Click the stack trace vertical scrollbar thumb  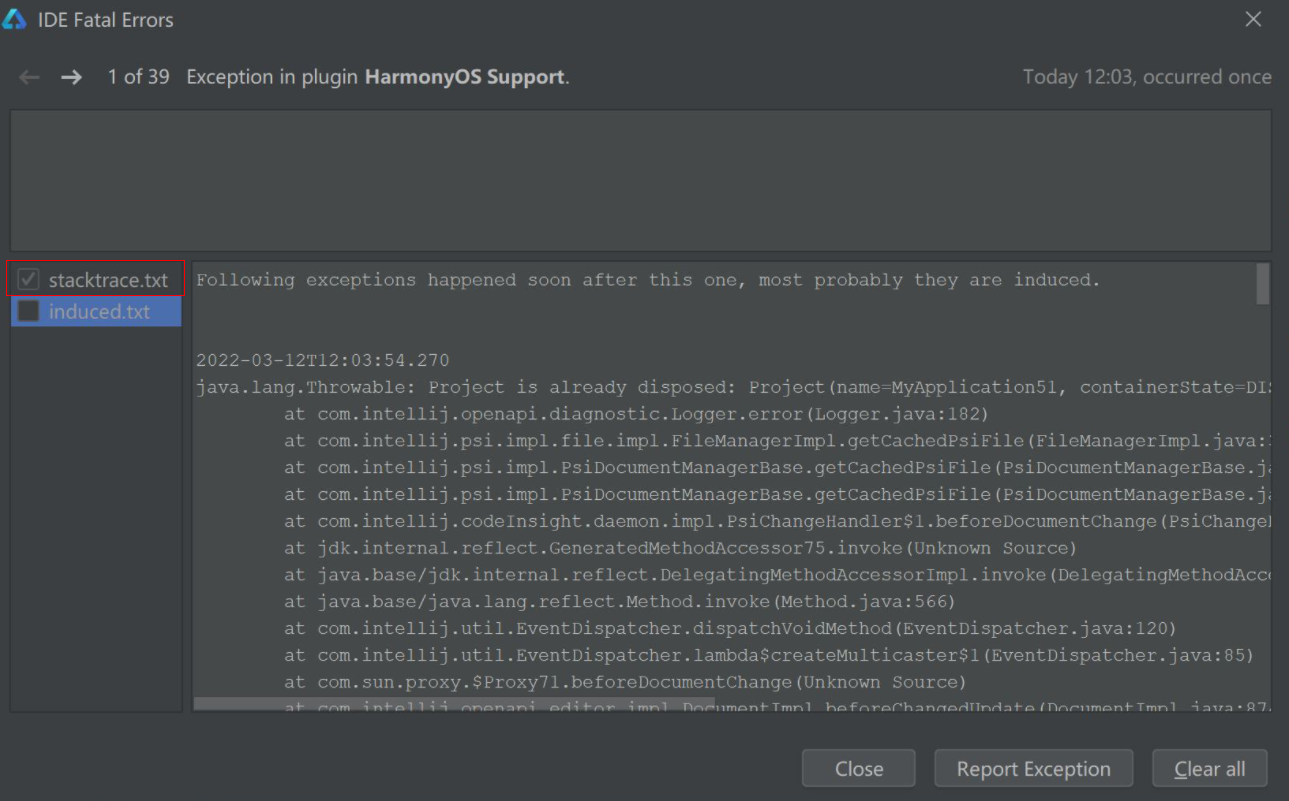click(1263, 284)
